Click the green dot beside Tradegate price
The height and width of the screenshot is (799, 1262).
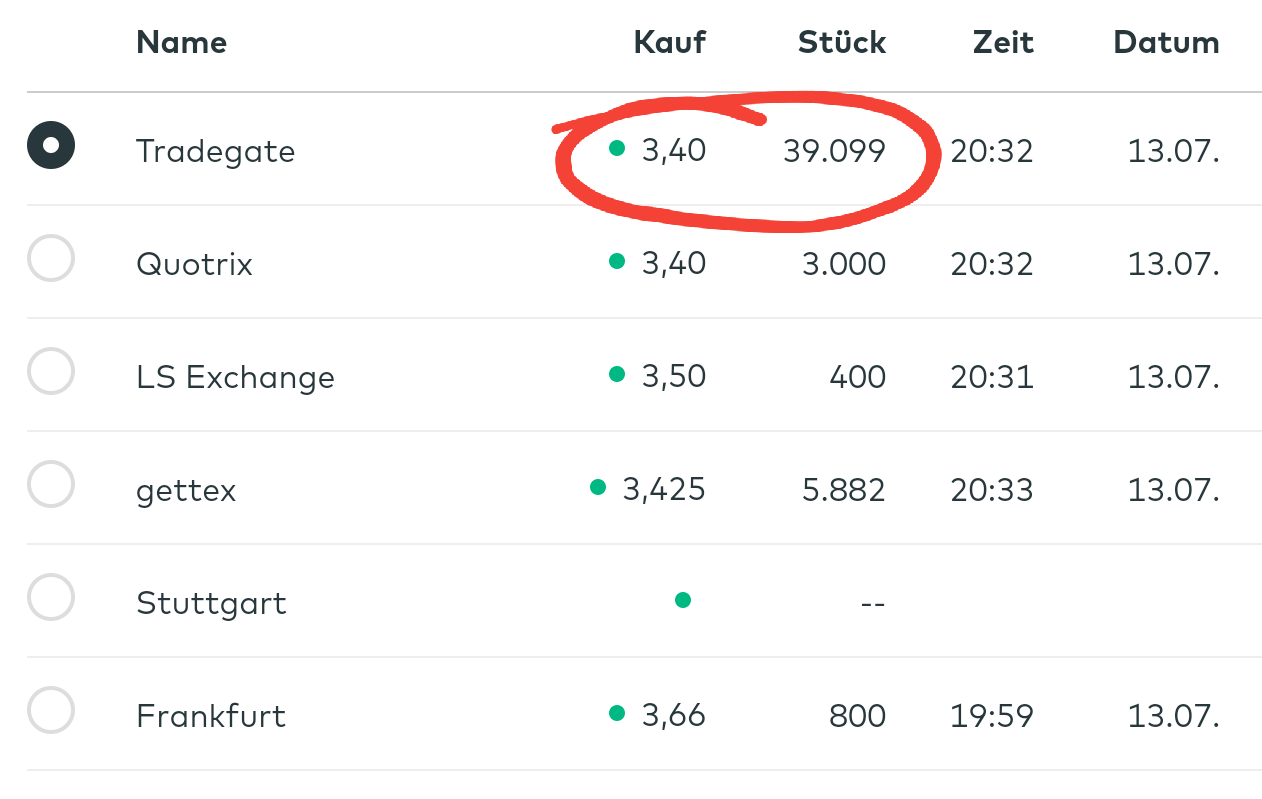click(617, 149)
